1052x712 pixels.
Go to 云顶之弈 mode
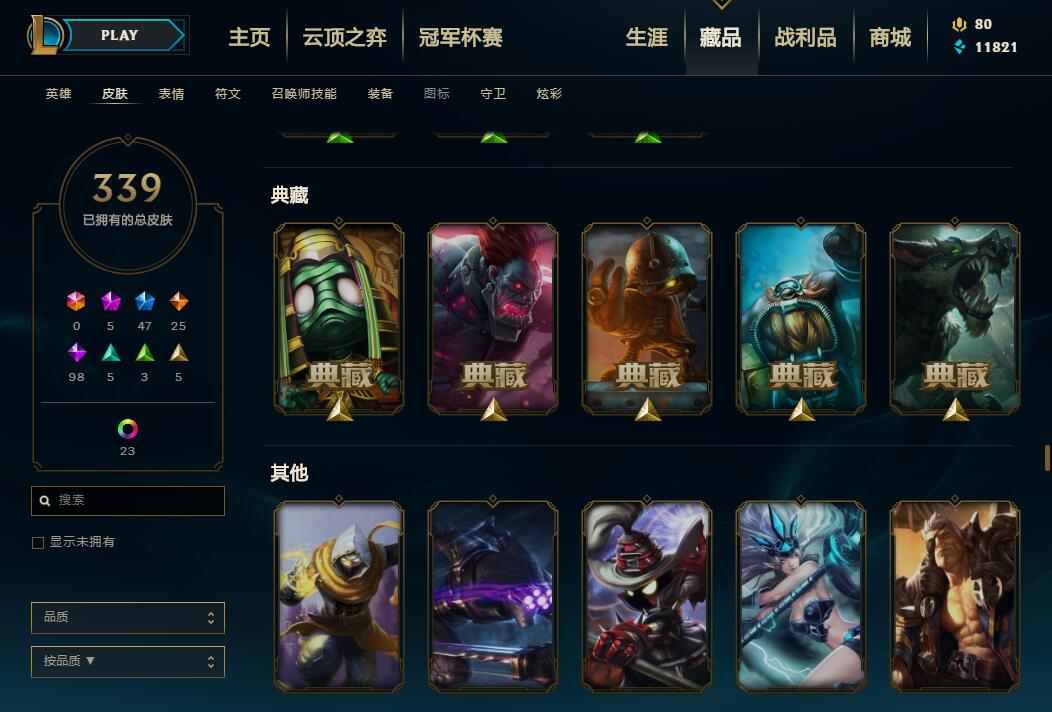click(344, 38)
